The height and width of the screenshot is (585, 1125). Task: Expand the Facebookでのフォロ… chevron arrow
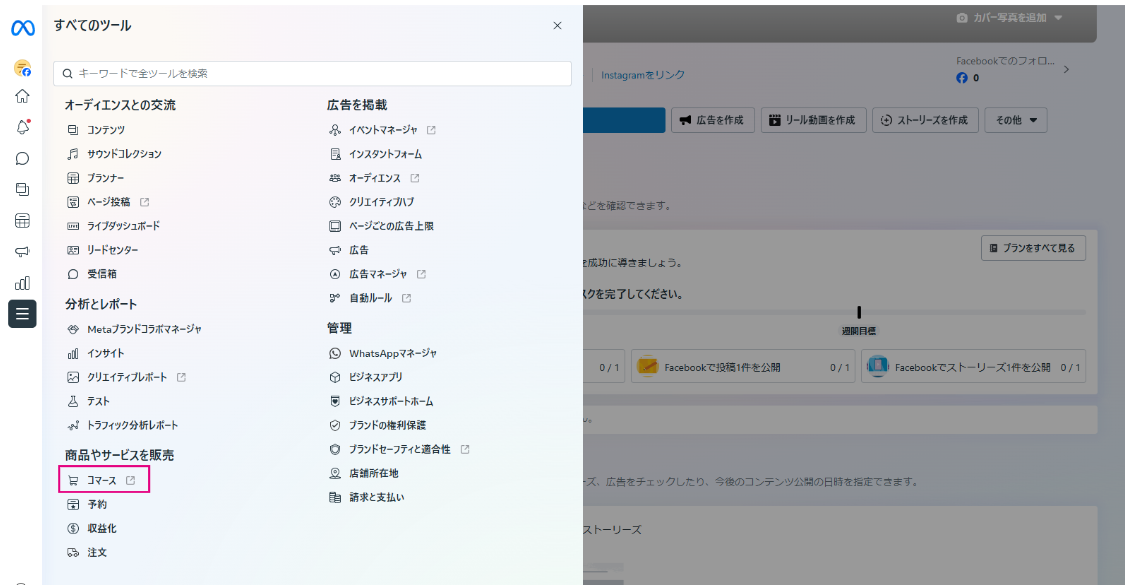[1066, 70]
